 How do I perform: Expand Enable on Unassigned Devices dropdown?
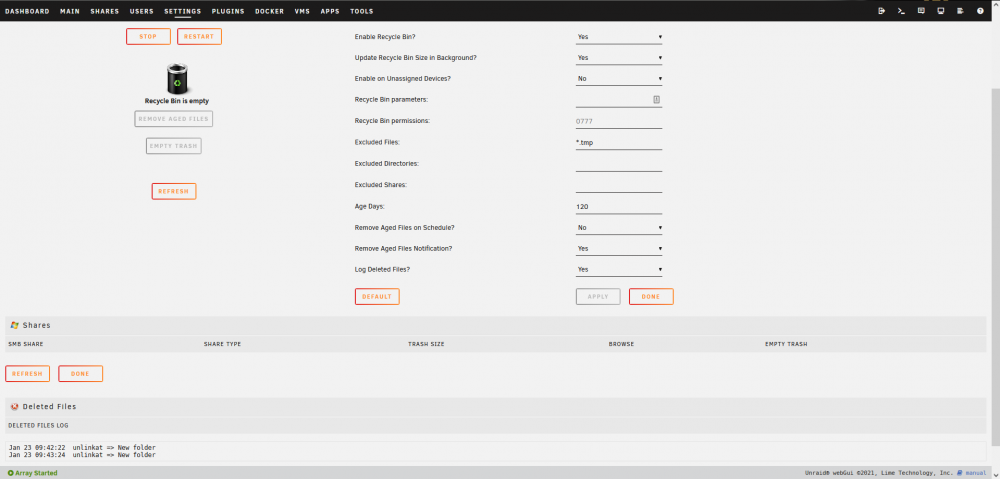click(x=619, y=79)
